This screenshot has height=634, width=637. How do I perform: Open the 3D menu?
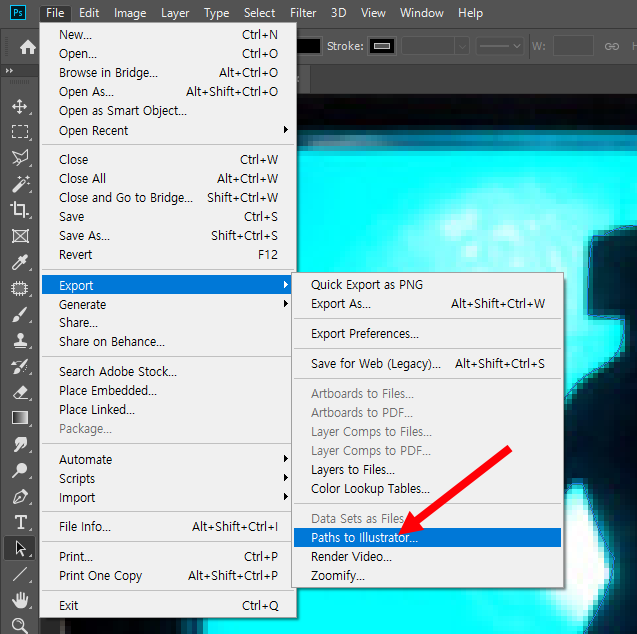click(338, 13)
